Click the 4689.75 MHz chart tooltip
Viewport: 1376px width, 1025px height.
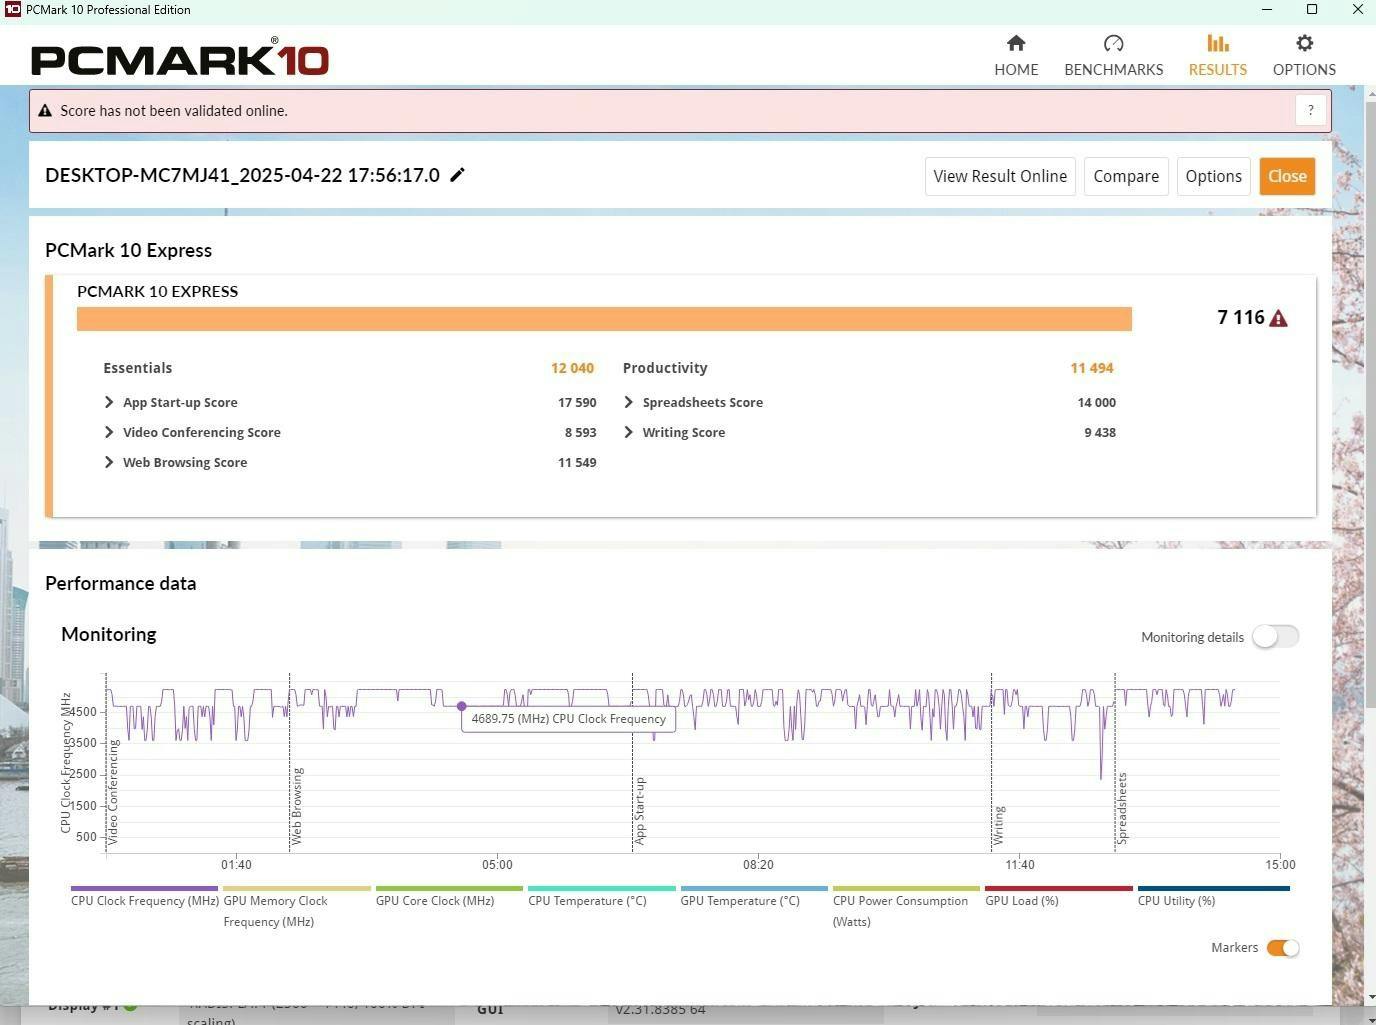coord(568,718)
